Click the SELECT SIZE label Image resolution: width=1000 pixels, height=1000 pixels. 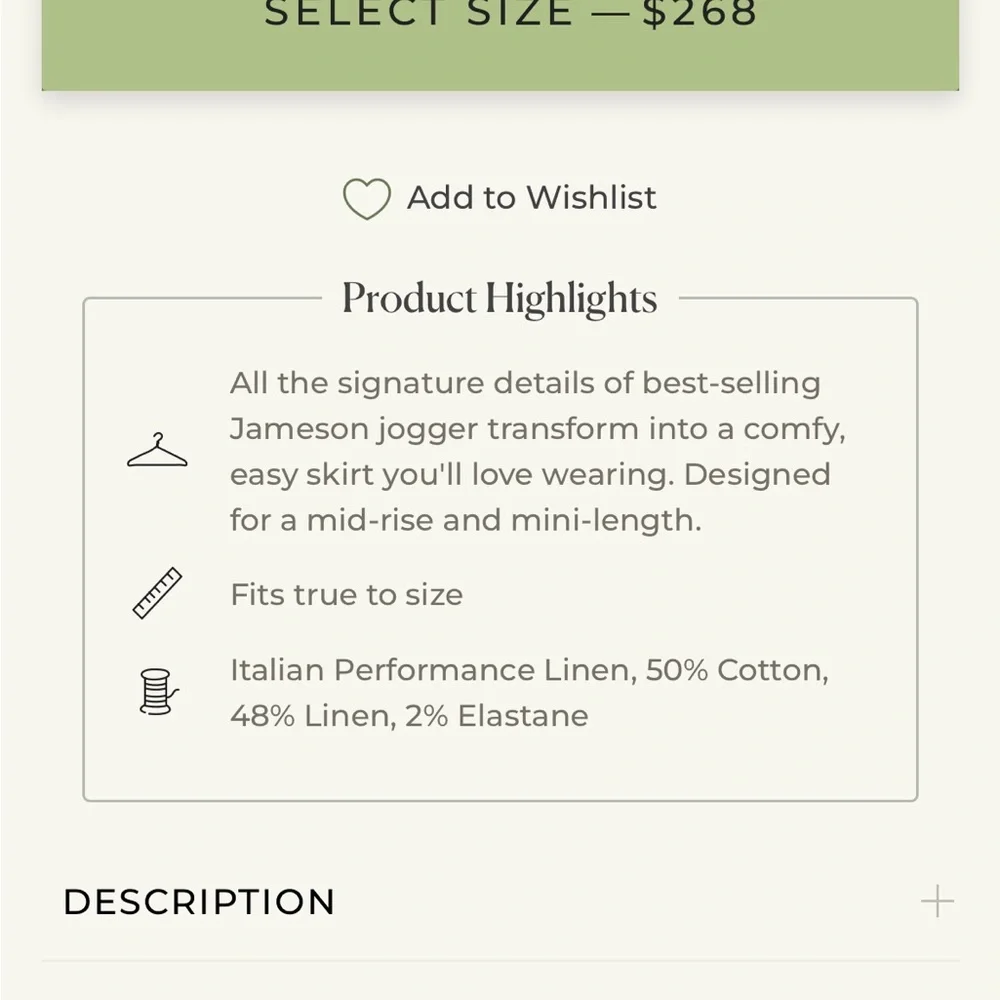tap(419, 13)
